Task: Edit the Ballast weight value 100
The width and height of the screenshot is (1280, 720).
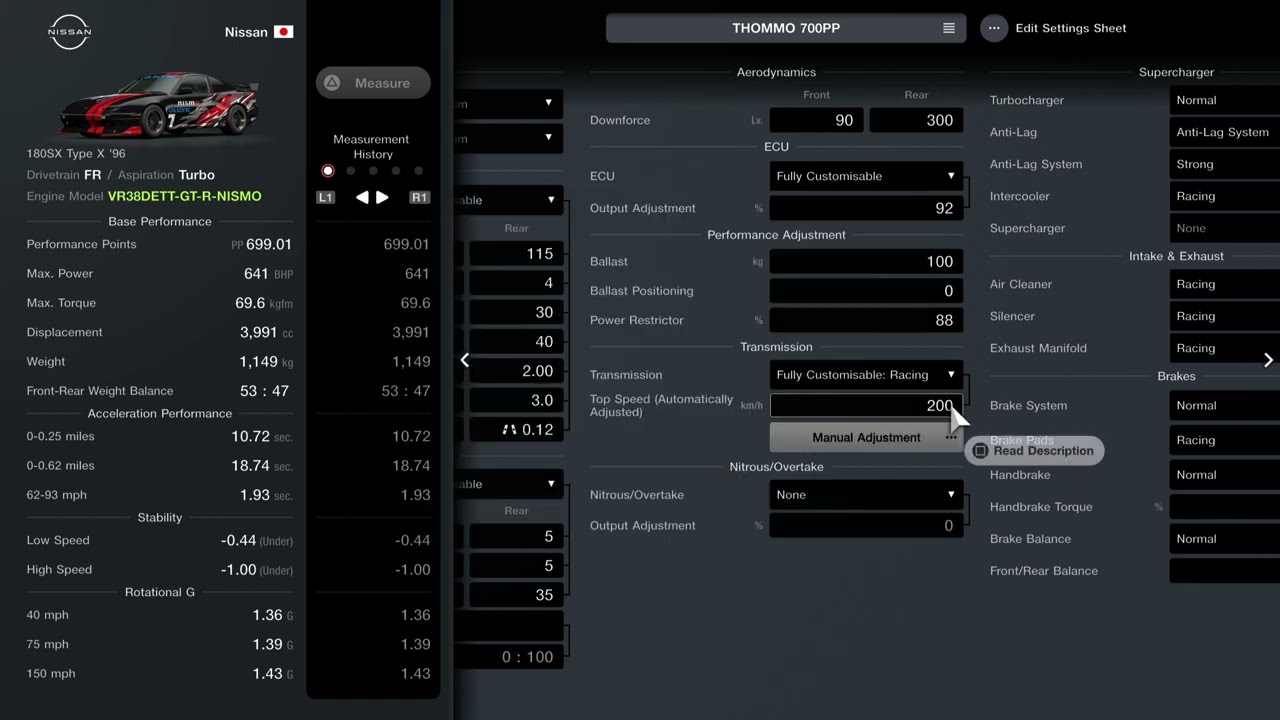Action: pos(866,261)
